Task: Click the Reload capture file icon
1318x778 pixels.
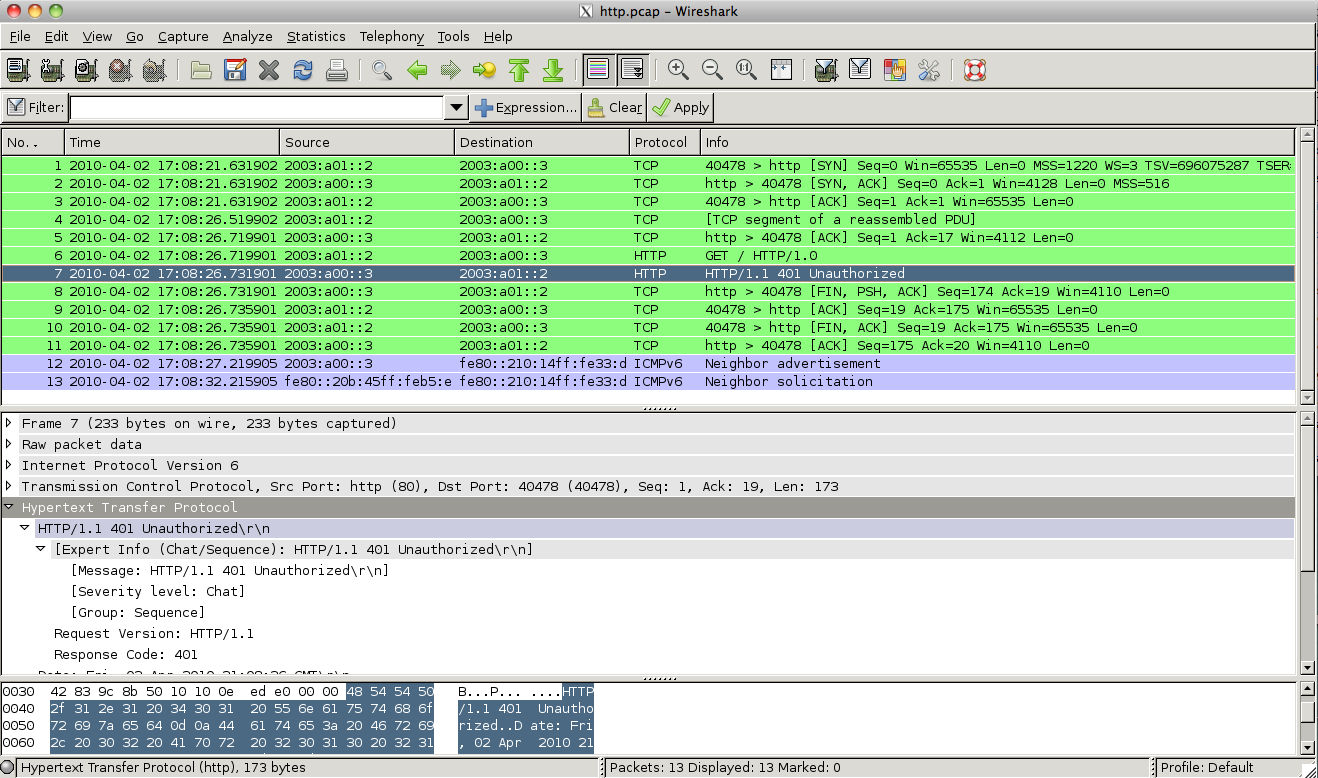Action: click(302, 70)
